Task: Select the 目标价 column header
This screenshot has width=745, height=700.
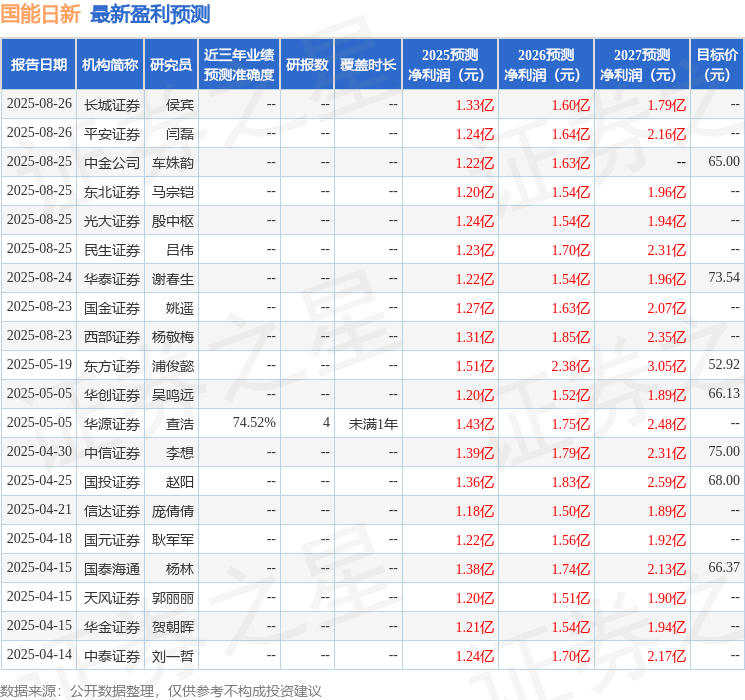Action: pyautogui.click(x=717, y=65)
